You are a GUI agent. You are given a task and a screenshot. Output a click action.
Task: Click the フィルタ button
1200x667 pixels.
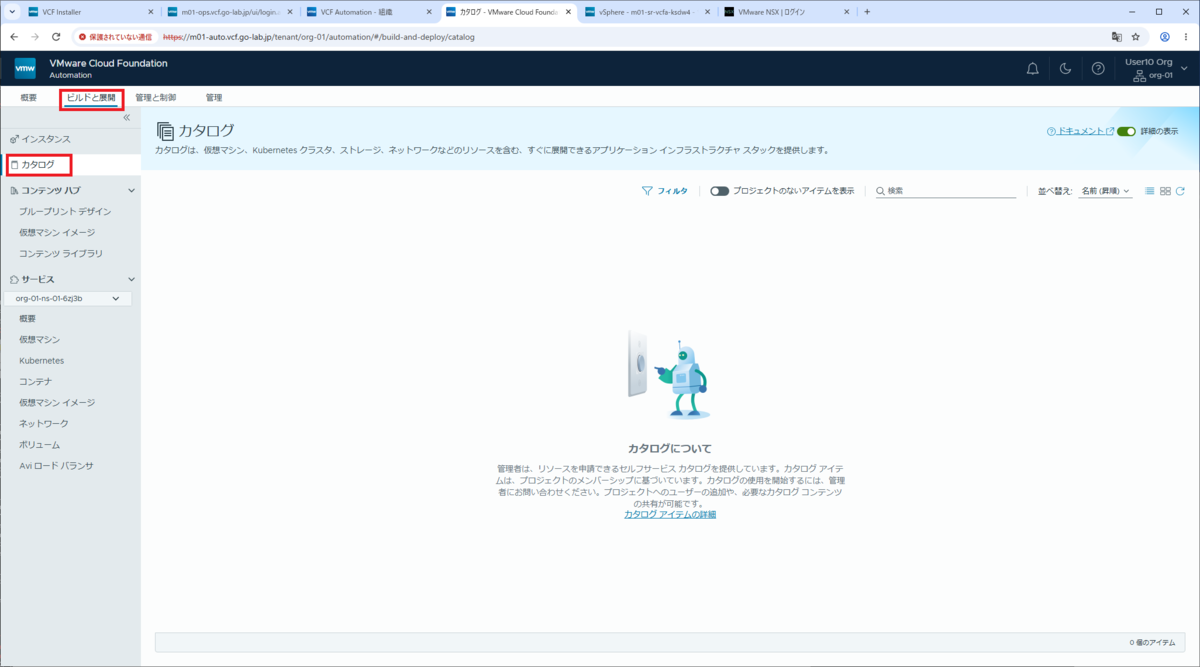pos(664,191)
